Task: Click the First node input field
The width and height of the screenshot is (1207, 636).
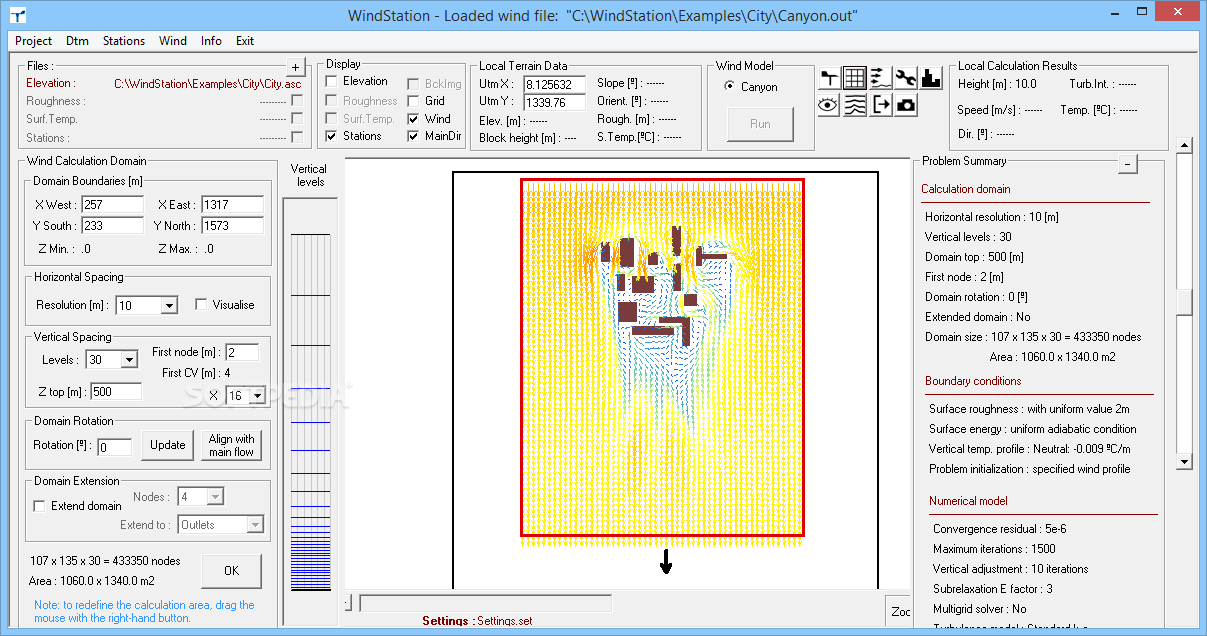Action: point(242,352)
